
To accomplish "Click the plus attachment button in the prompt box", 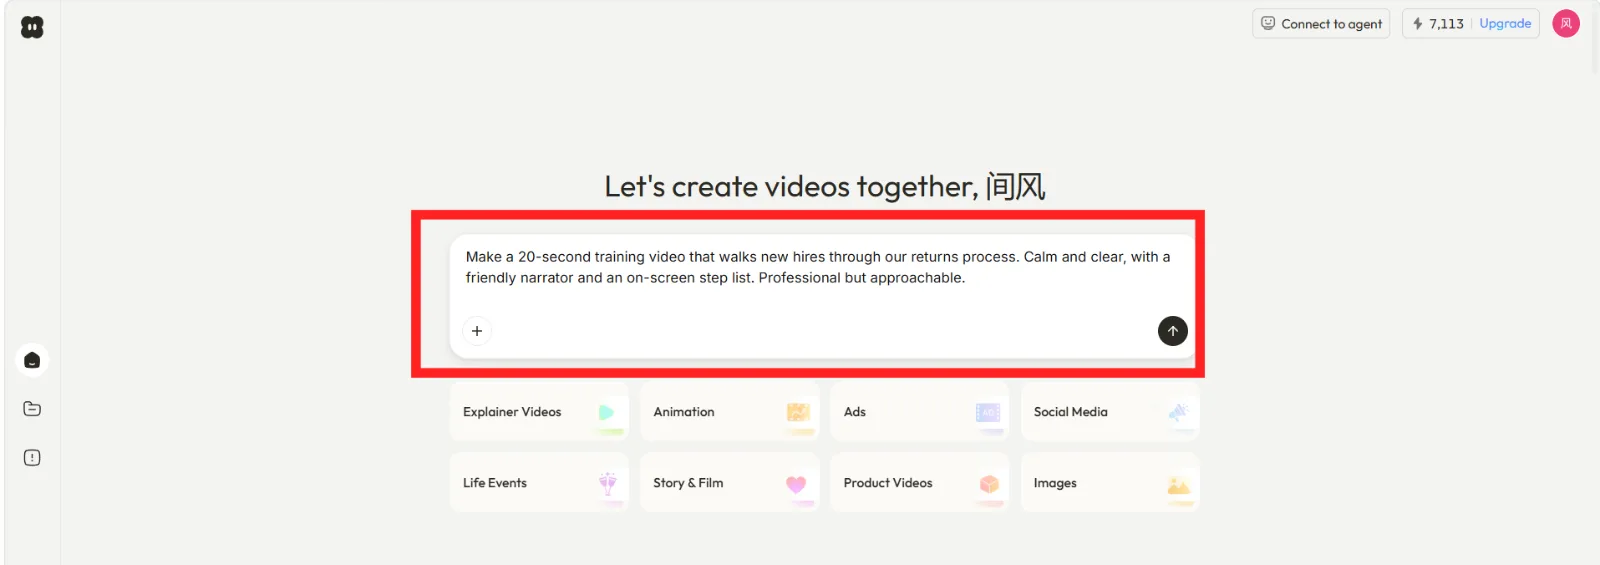I will [477, 331].
